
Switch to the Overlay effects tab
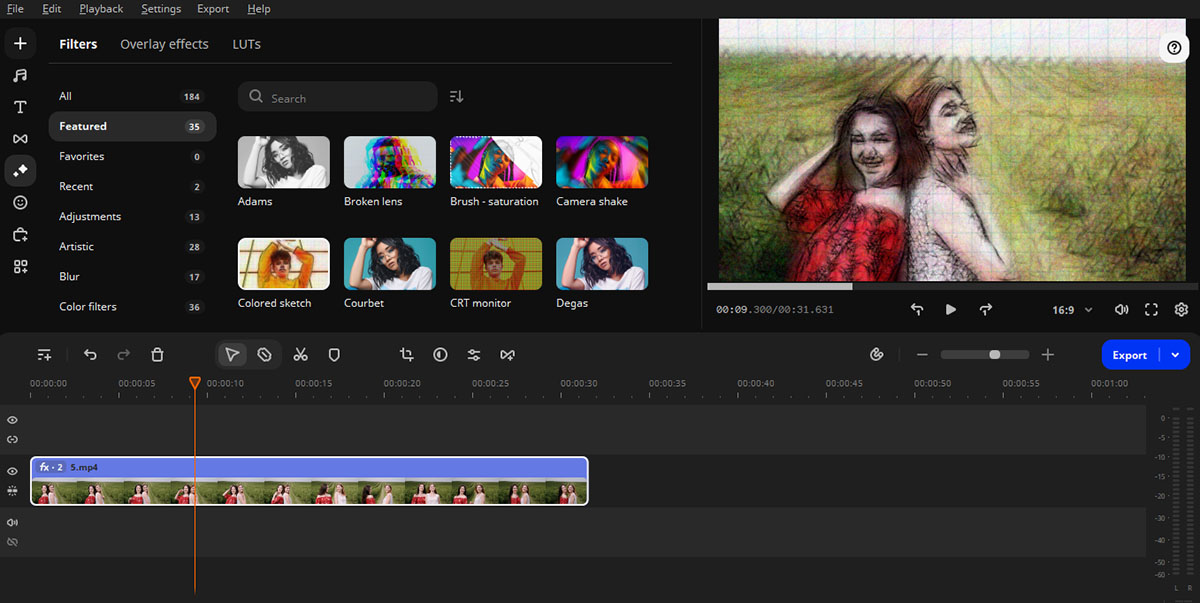(164, 44)
